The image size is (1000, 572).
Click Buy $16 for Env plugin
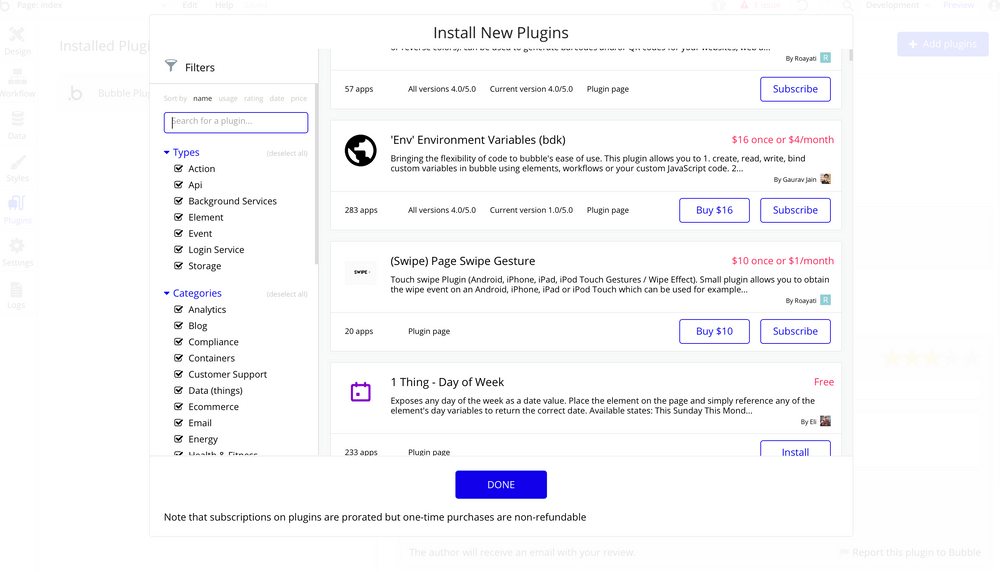(714, 210)
